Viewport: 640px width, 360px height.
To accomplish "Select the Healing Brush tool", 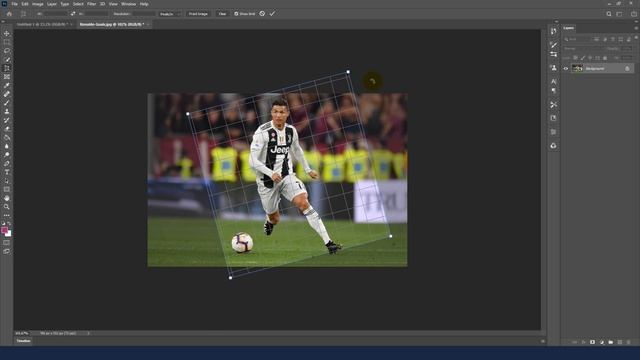I will tap(7, 94).
